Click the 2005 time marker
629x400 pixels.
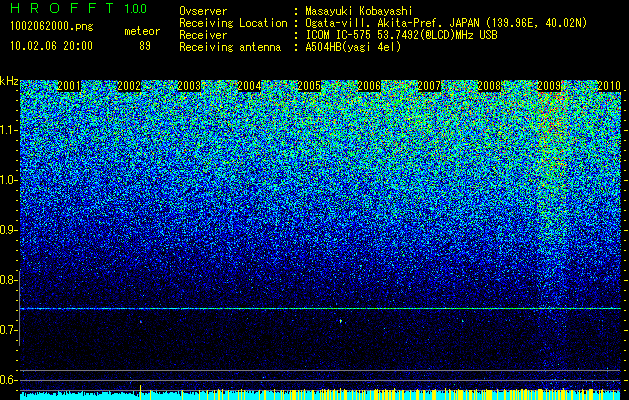pos(309,86)
